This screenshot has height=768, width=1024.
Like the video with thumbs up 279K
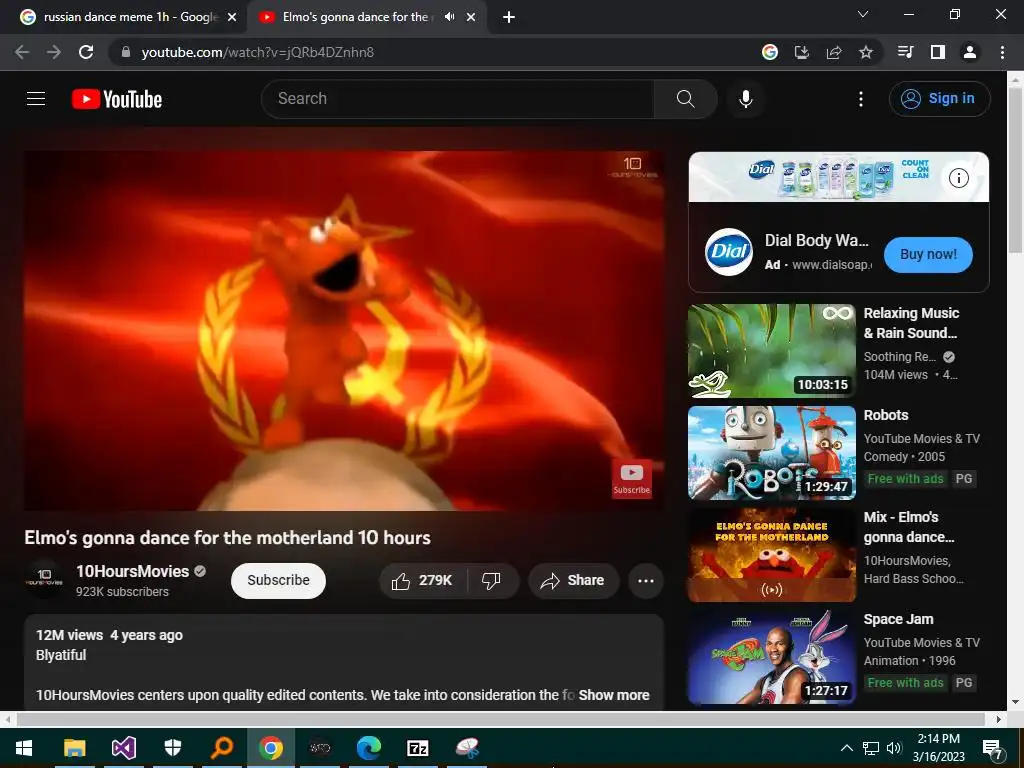point(422,581)
